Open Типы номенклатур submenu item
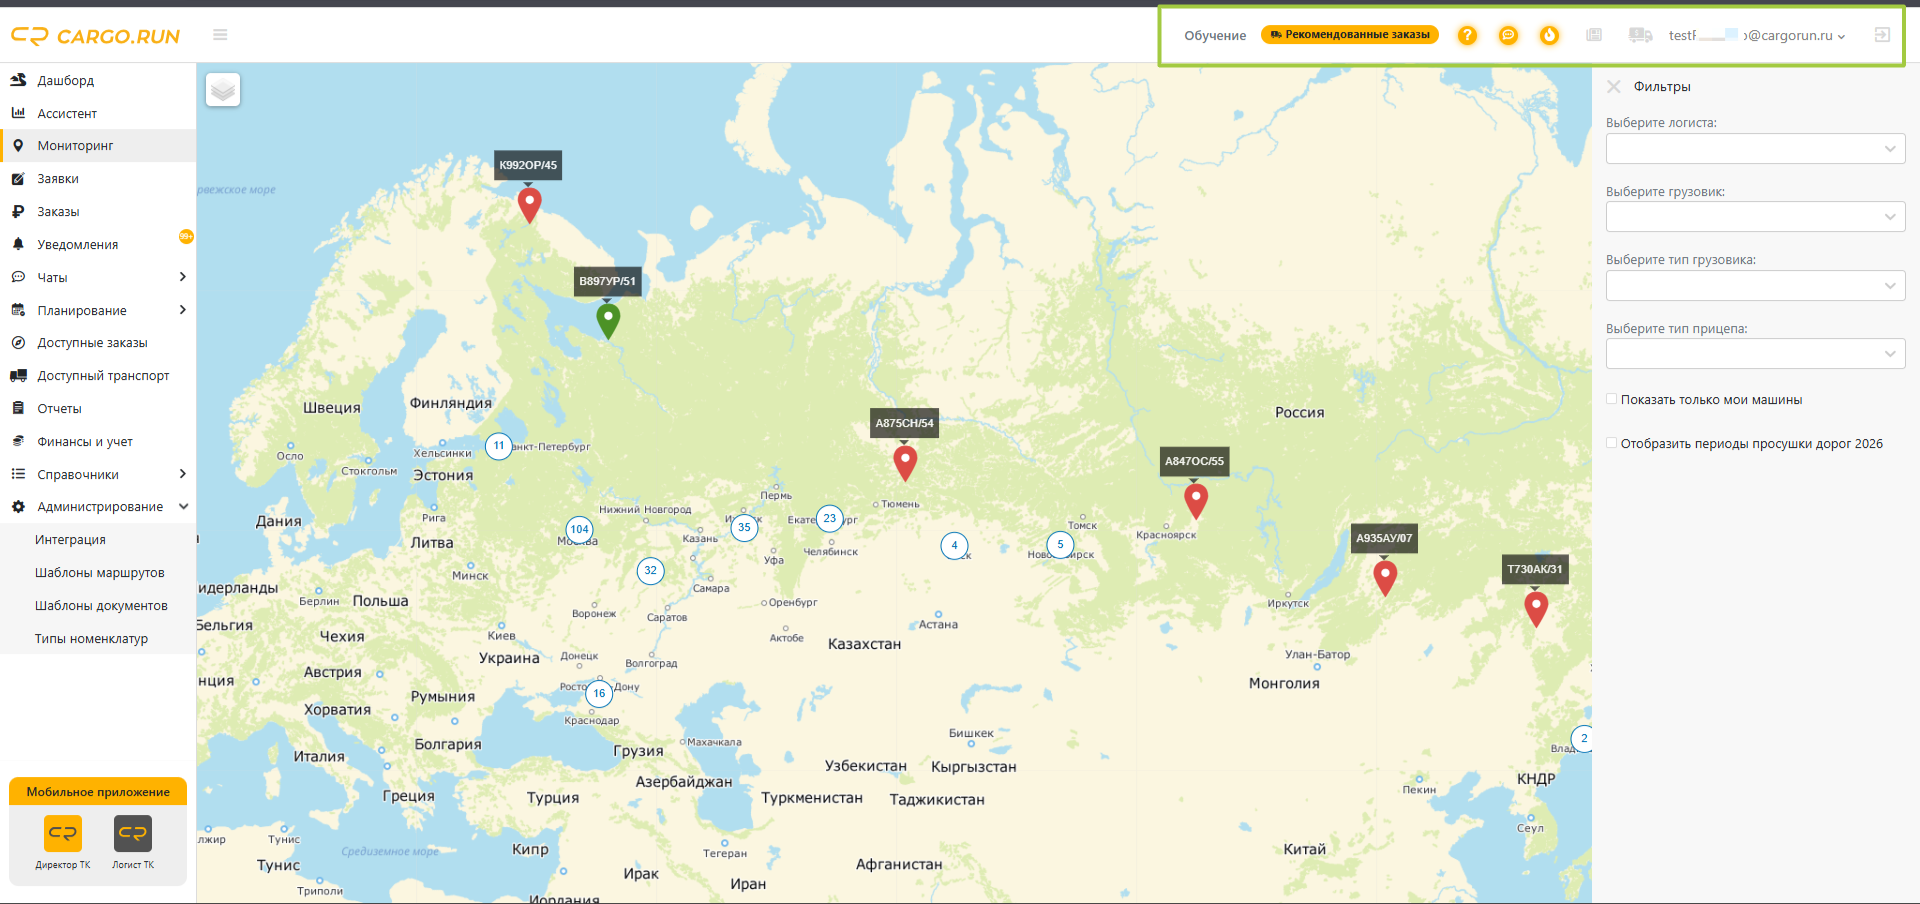The image size is (1920, 904). [x=98, y=639]
